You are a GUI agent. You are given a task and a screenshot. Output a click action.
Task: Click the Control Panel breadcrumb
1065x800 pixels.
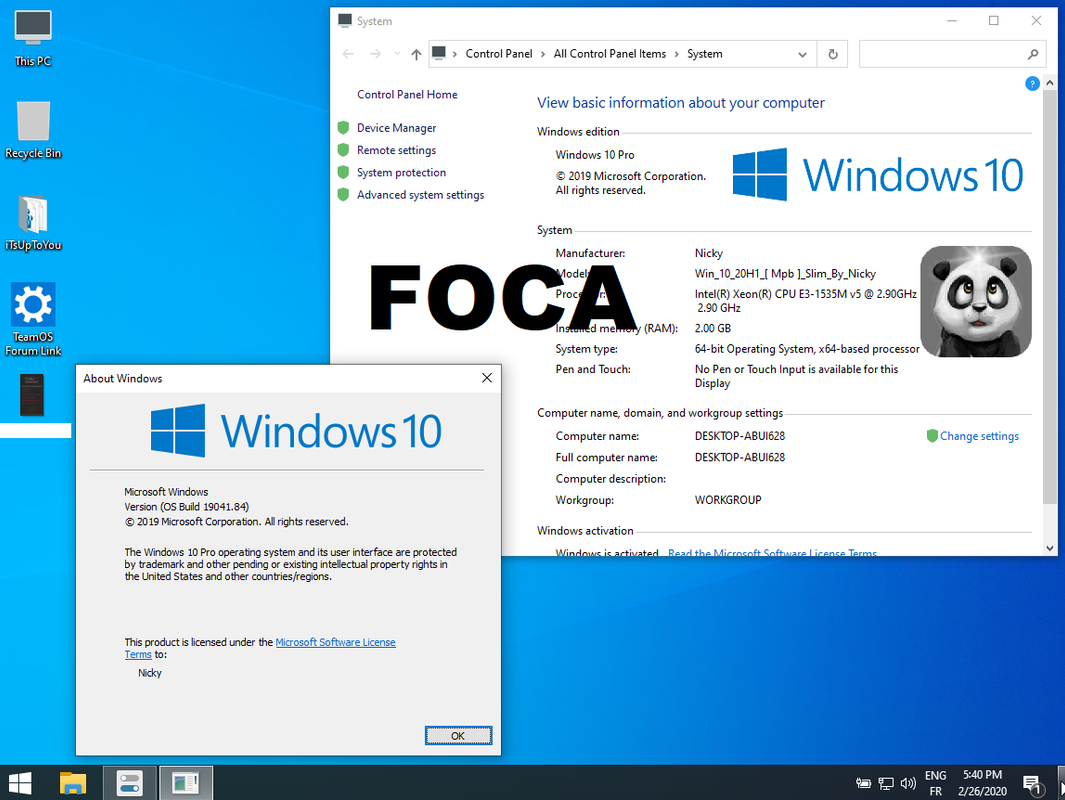point(499,54)
